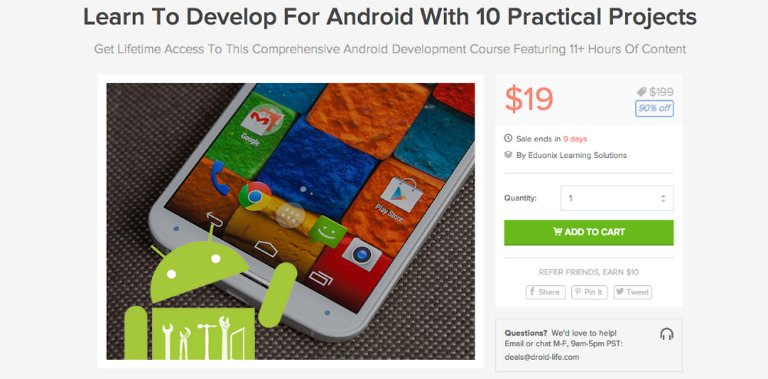Click the Pinterest Pin It button

click(x=589, y=292)
